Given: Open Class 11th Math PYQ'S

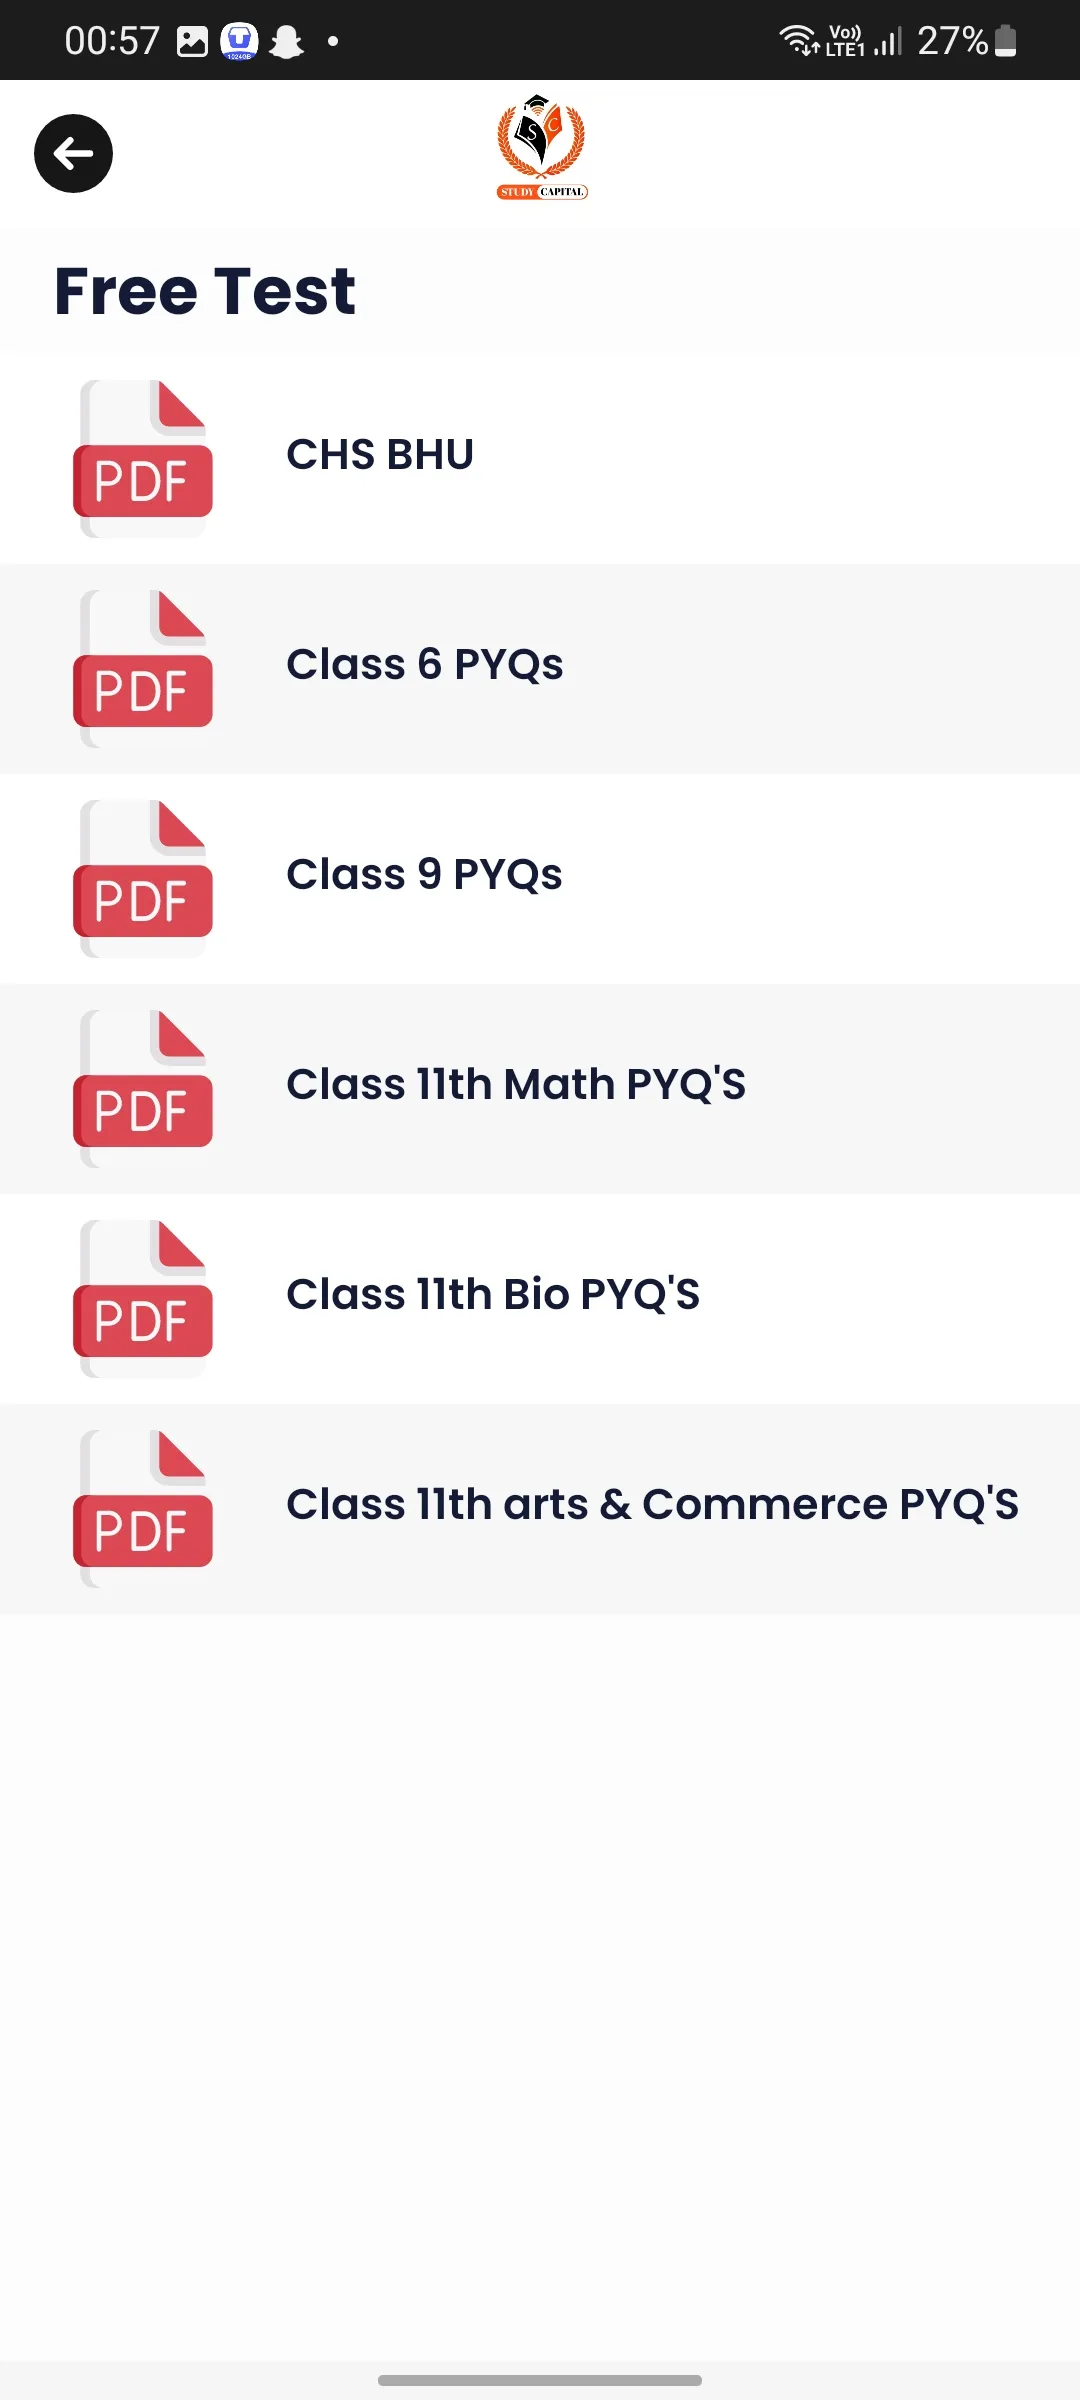Looking at the screenshot, I should click(540, 1089).
